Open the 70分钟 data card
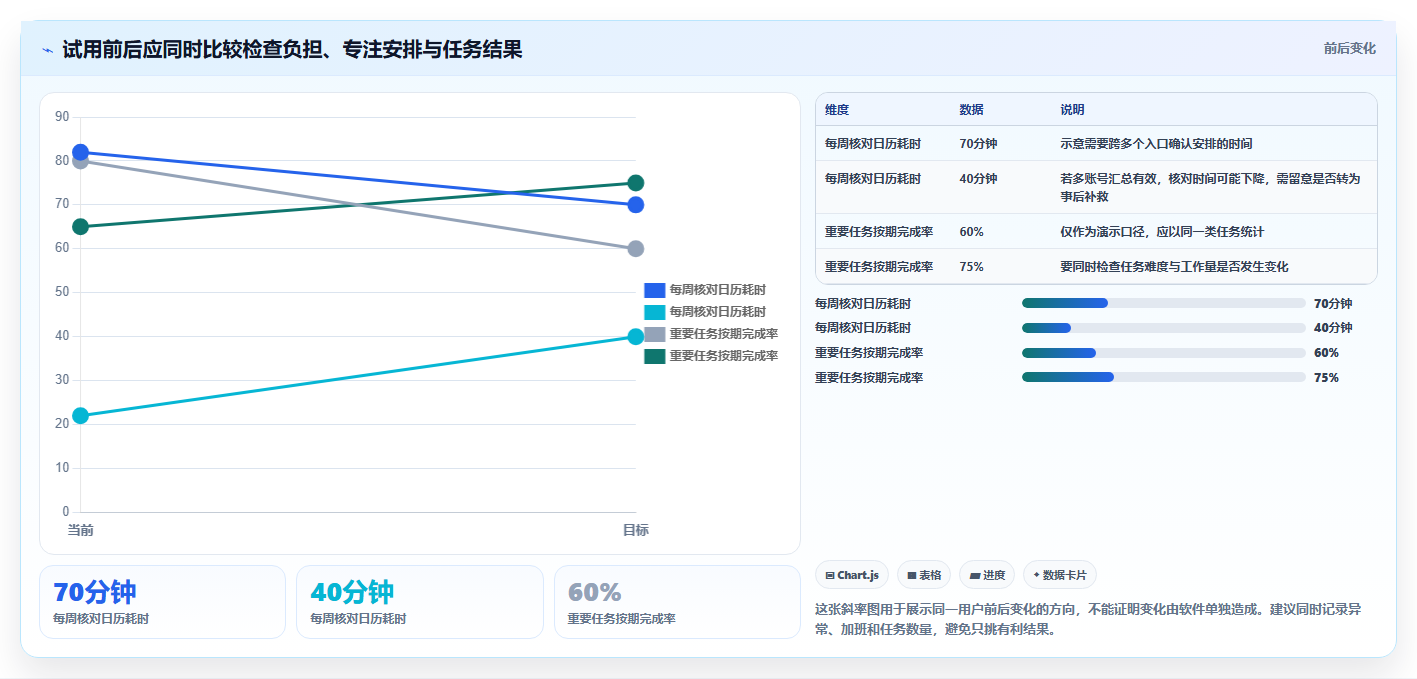 pyautogui.click(x=163, y=602)
